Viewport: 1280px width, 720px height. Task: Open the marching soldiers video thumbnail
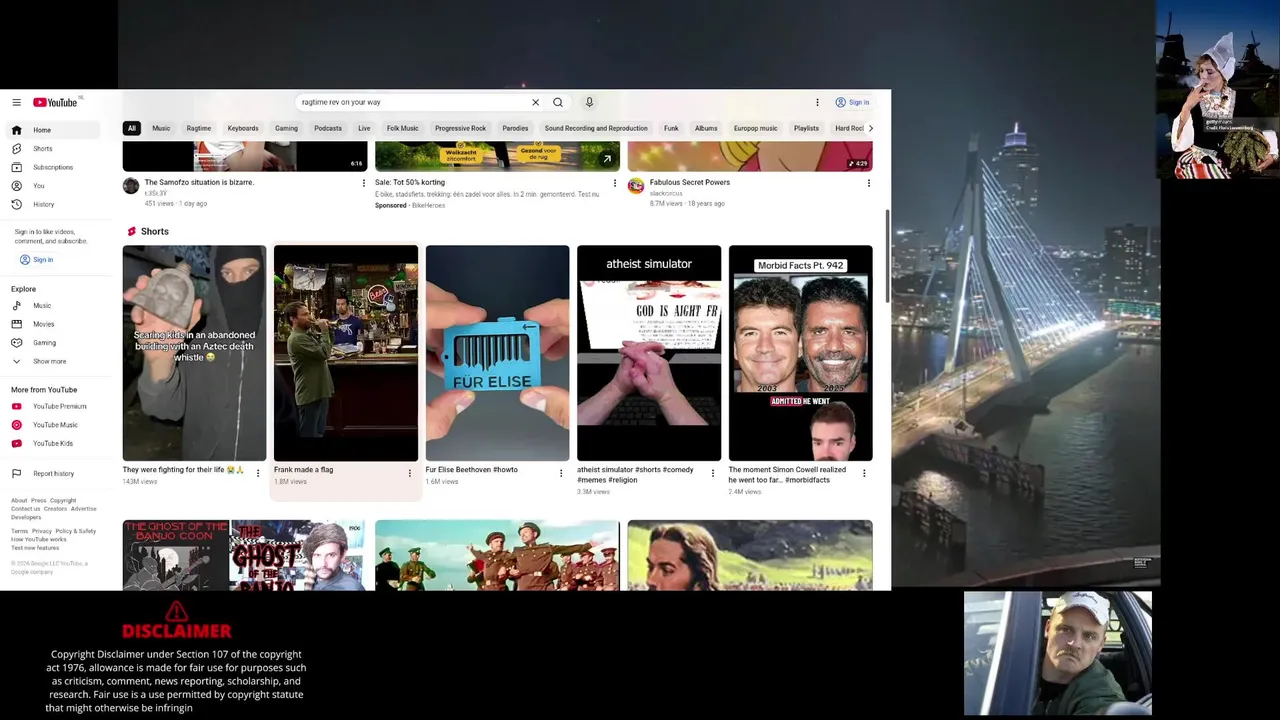click(497, 555)
